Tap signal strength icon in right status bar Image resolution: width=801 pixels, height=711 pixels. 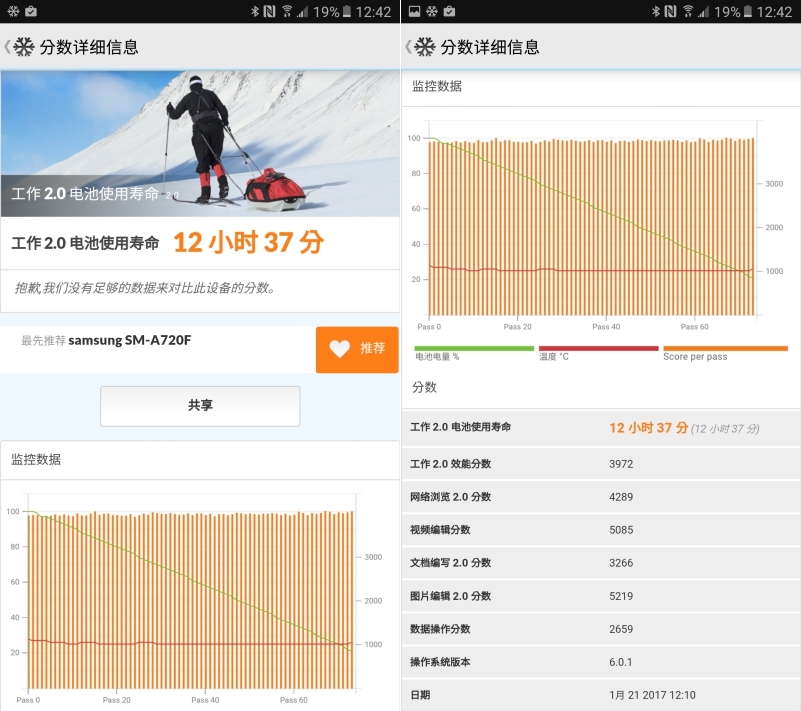(703, 11)
